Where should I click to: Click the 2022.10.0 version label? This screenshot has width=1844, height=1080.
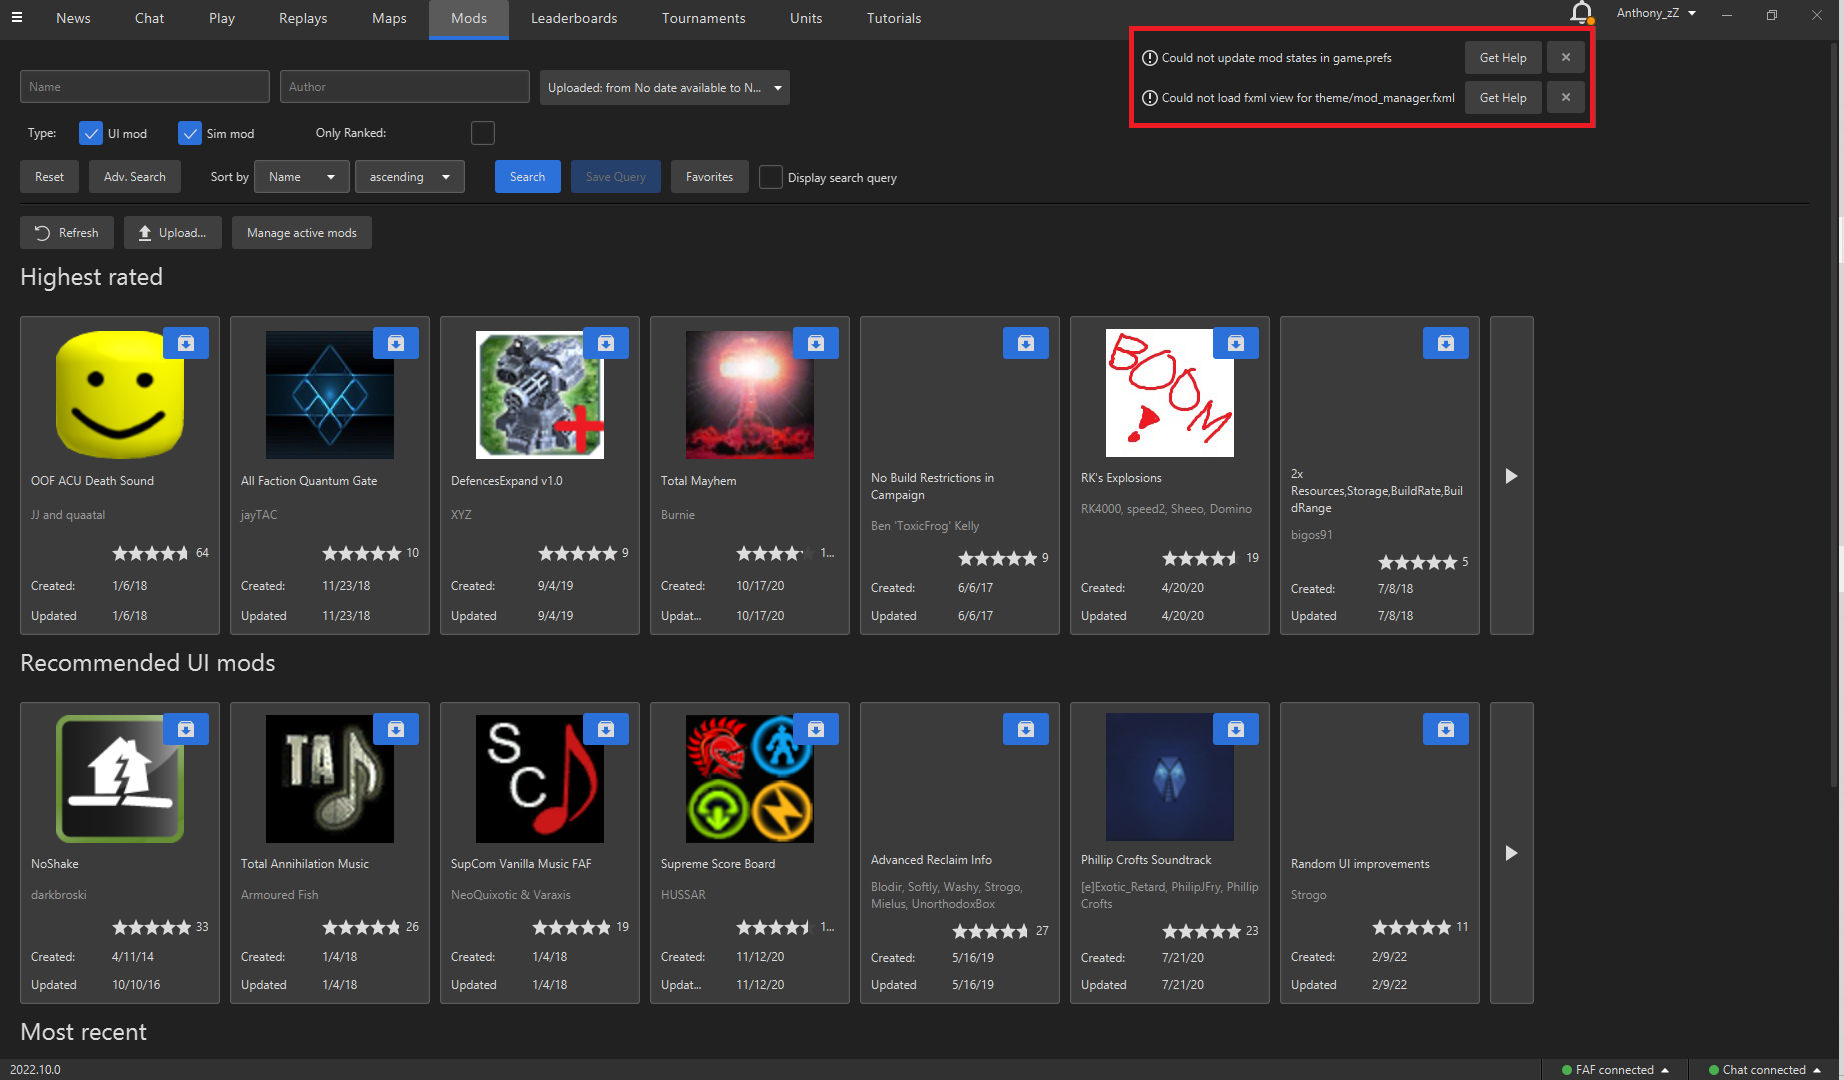[x=35, y=1070]
